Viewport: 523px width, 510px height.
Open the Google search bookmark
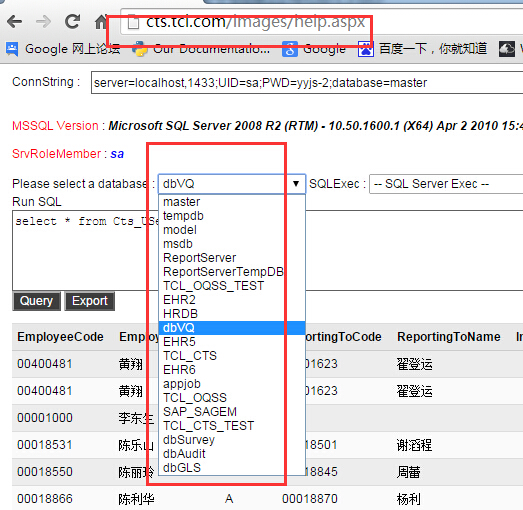pyautogui.click(x=314, y=49)
